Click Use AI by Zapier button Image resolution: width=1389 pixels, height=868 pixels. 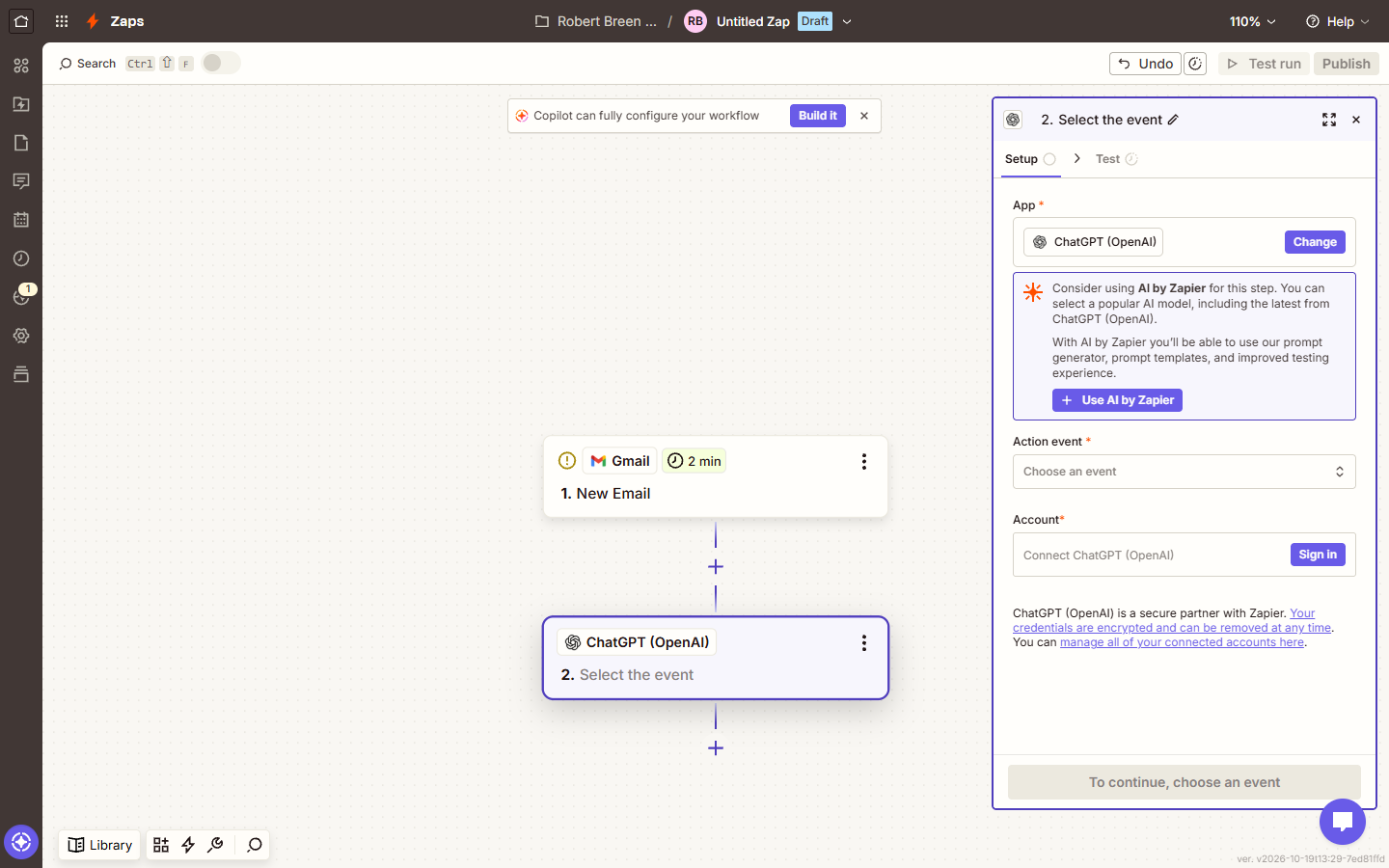coord(1117,400)
